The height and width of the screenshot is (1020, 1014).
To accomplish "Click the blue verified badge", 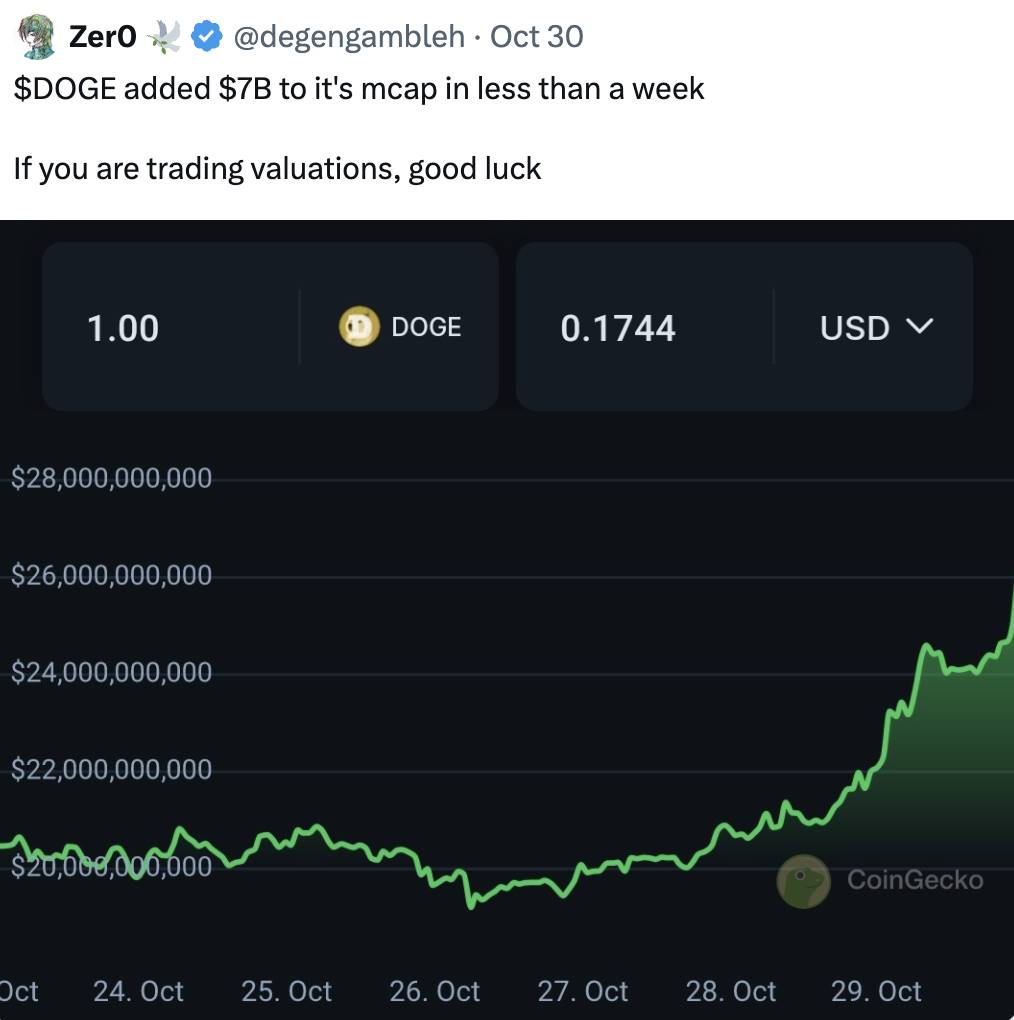I will click(207, 37).
